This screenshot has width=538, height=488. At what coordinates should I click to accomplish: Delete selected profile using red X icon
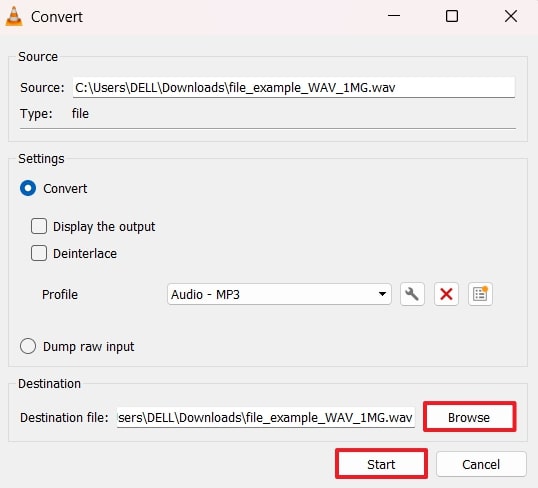446,294
